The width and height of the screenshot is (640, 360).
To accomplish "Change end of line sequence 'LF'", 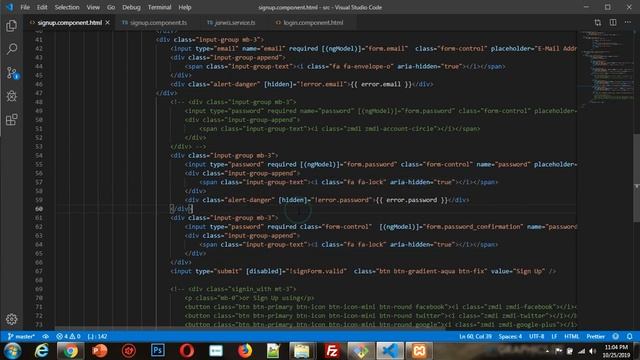I will (x=554, y=336).
